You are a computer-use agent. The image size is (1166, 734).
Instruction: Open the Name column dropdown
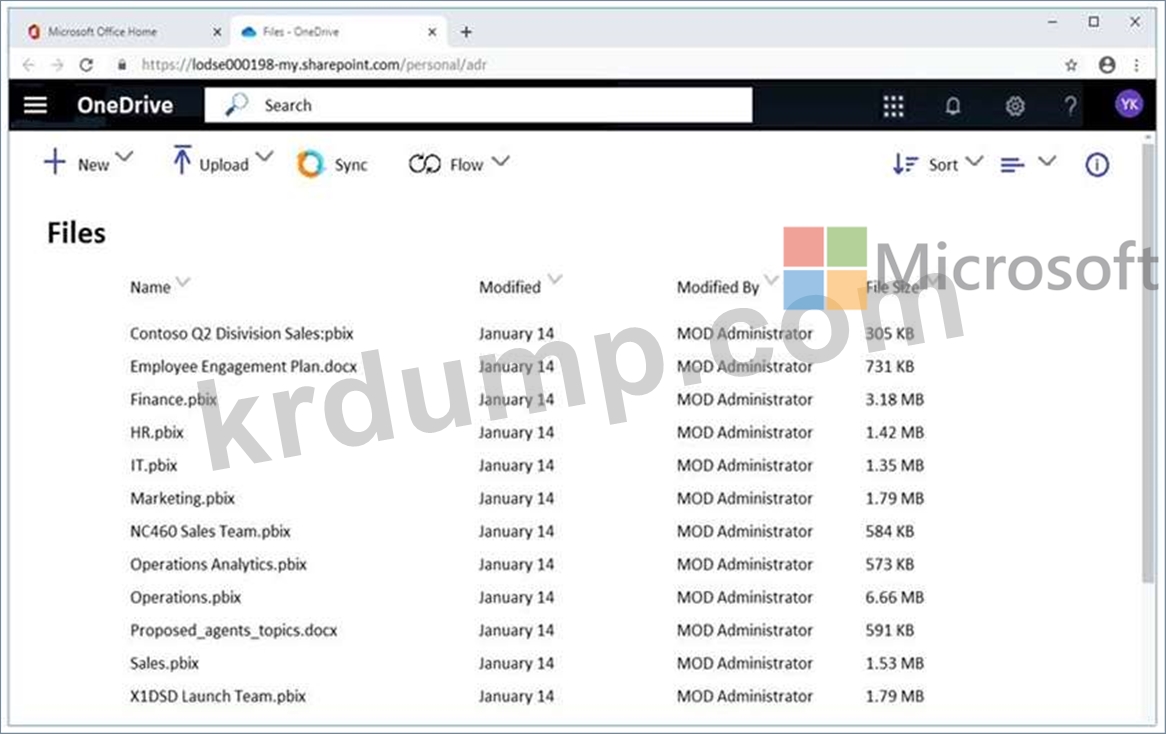[x=184, y=281]
